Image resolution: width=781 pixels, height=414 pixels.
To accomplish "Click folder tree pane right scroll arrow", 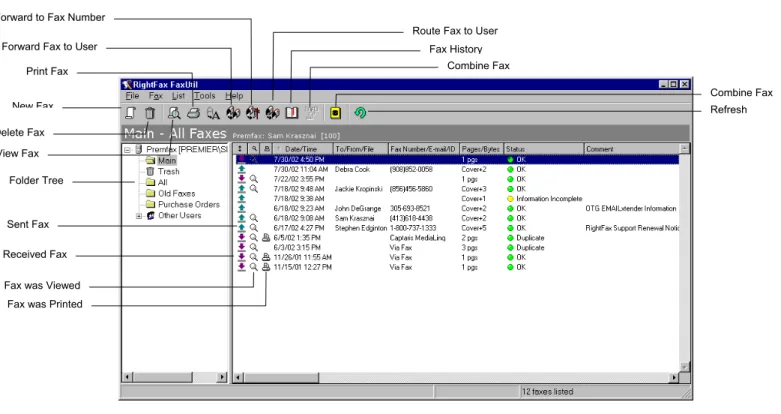I will click(x=222, y=378).
